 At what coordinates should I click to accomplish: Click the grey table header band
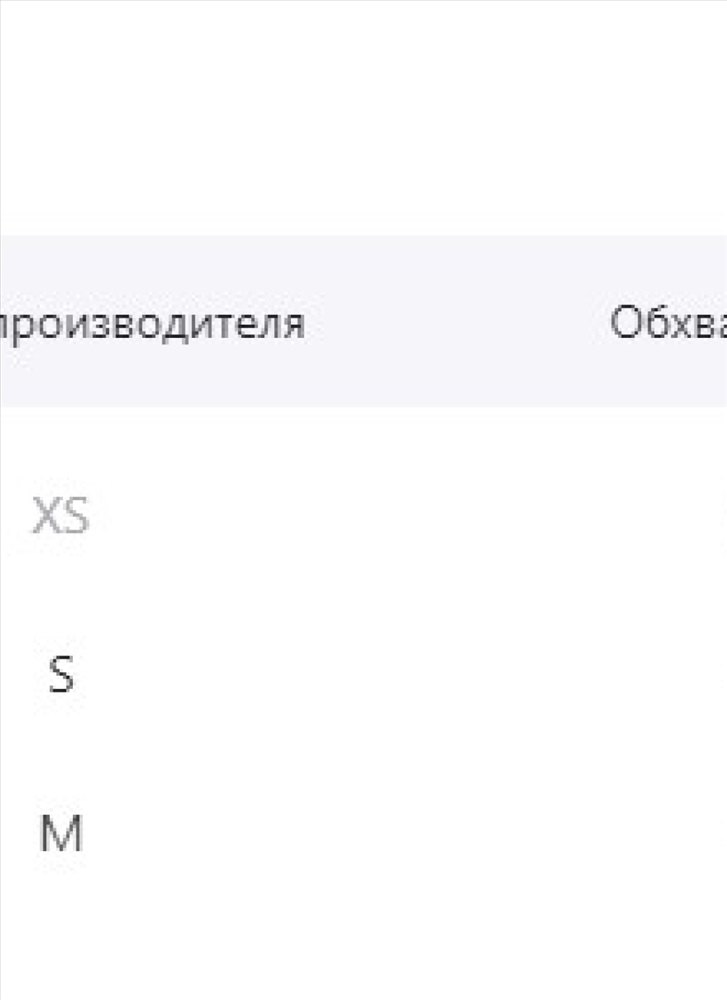(364, 321)
